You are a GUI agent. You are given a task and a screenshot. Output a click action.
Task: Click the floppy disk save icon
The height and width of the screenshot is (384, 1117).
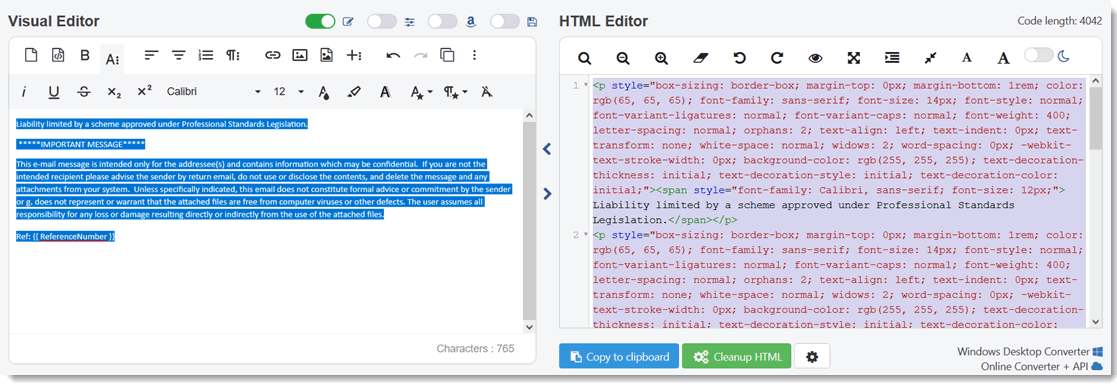532,22
